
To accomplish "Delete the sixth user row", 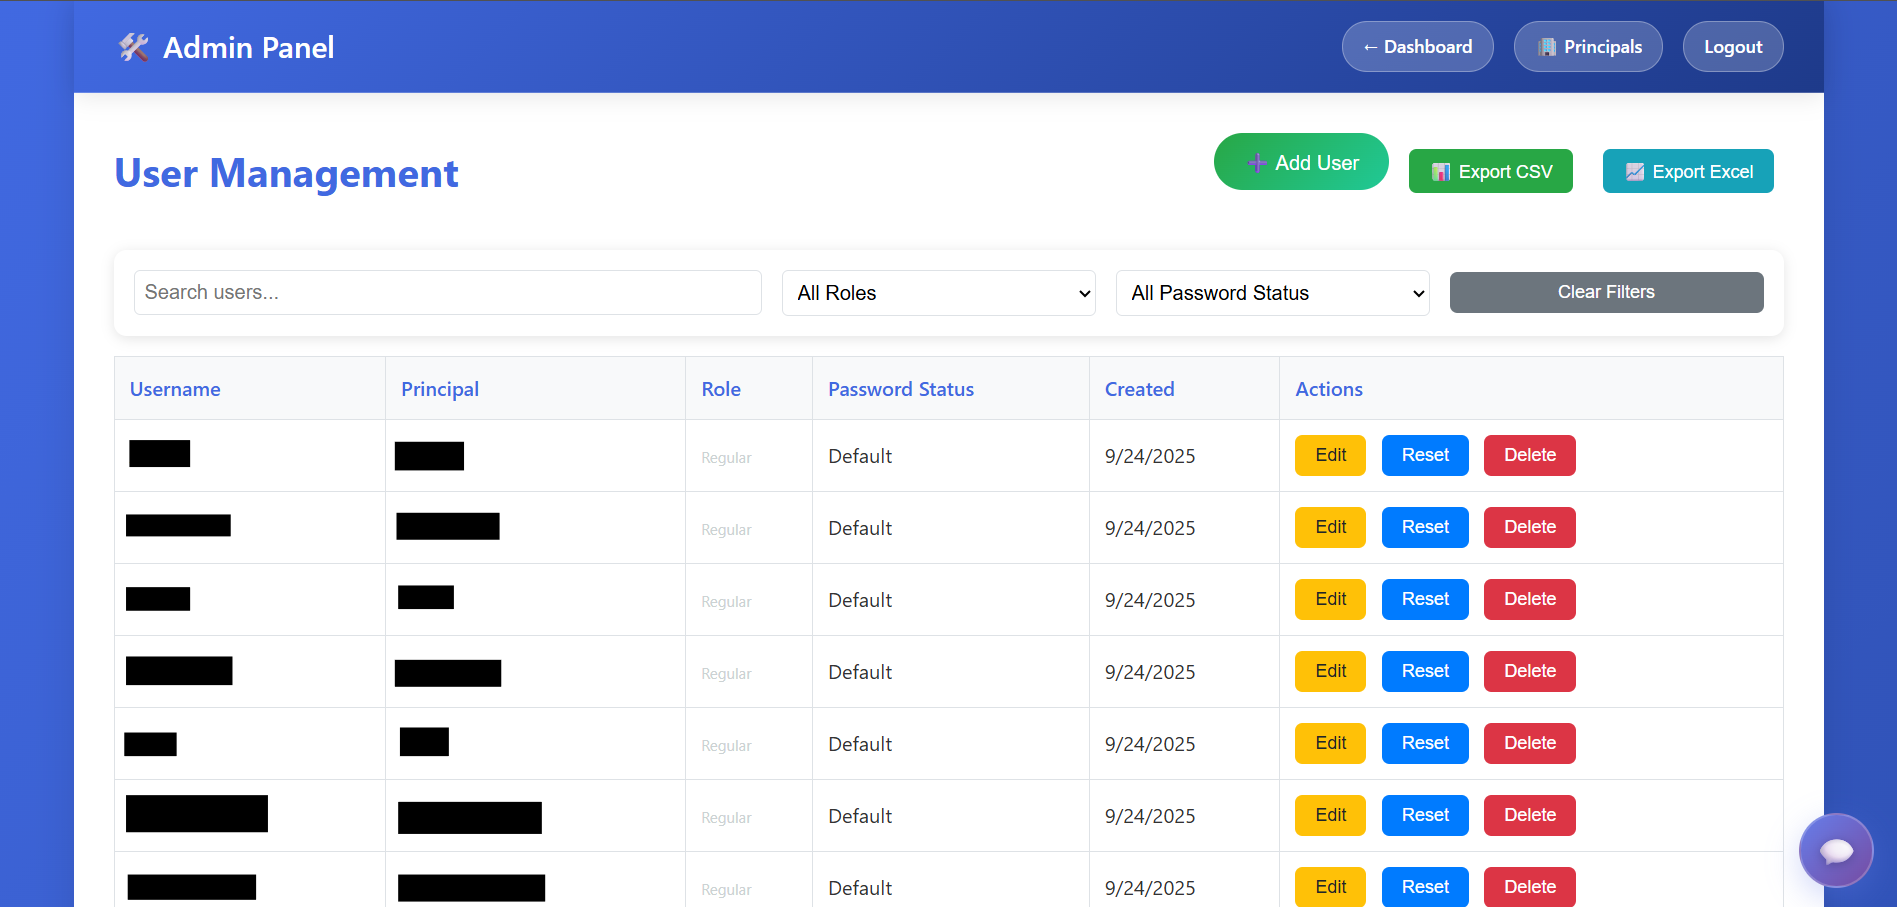I will click(1529, 815).
